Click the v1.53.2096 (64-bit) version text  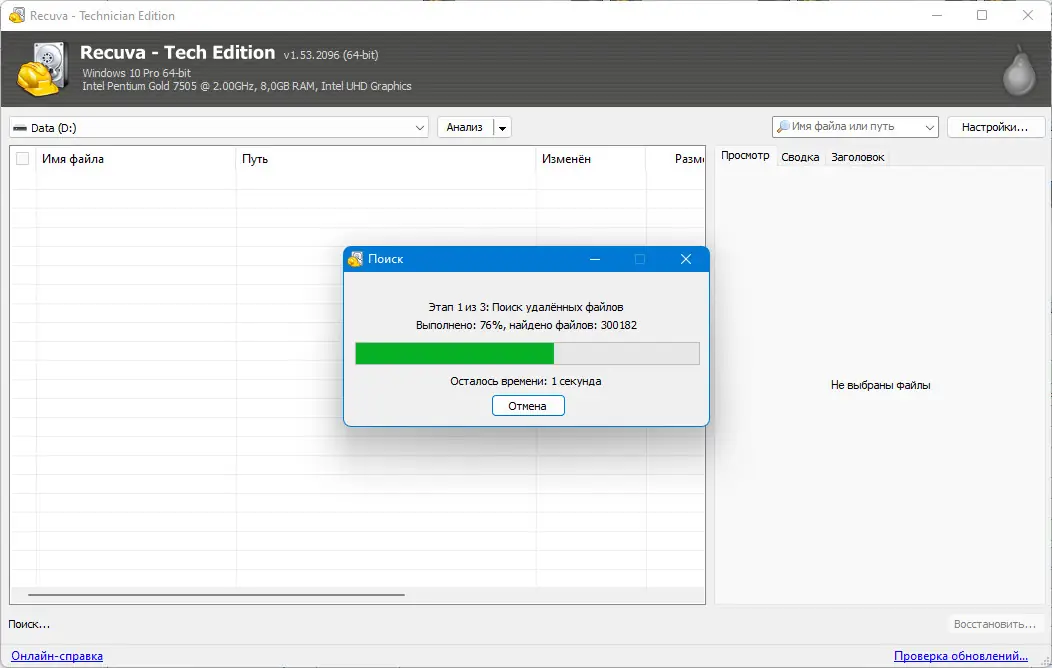point(331,55)
